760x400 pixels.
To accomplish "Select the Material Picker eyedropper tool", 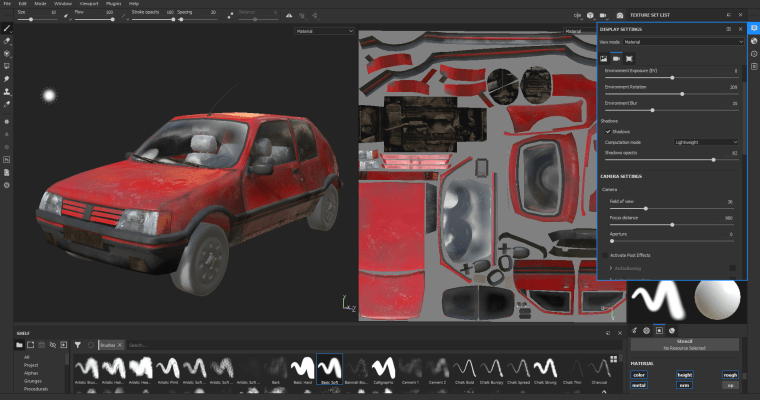I will pyautogui.click(x=7, y=103).
